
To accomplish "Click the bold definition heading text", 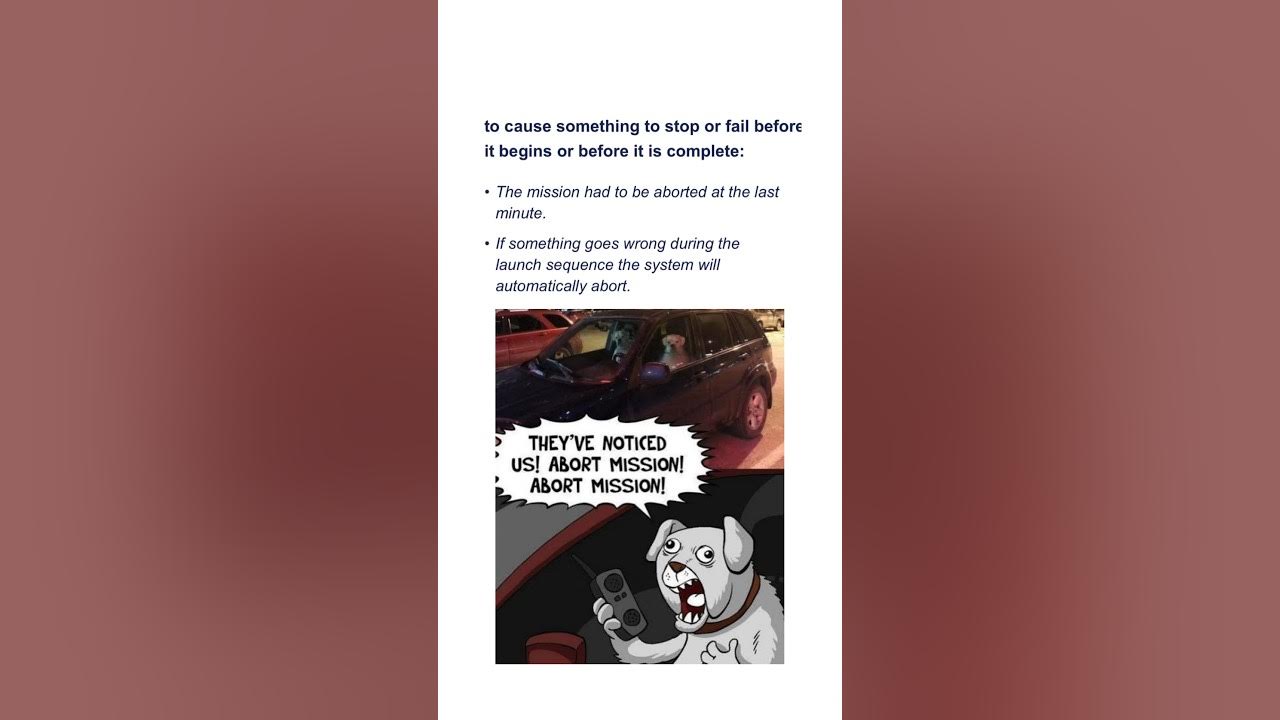I will [643, 139].
